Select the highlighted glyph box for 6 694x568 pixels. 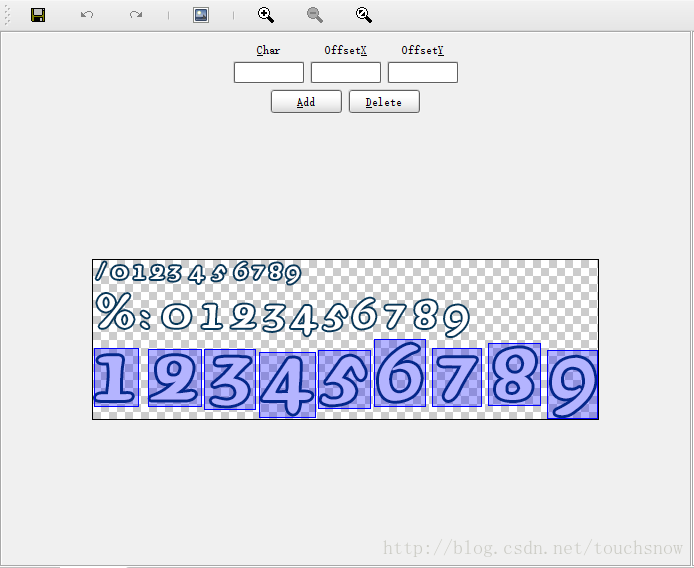[x=400, y=373]
